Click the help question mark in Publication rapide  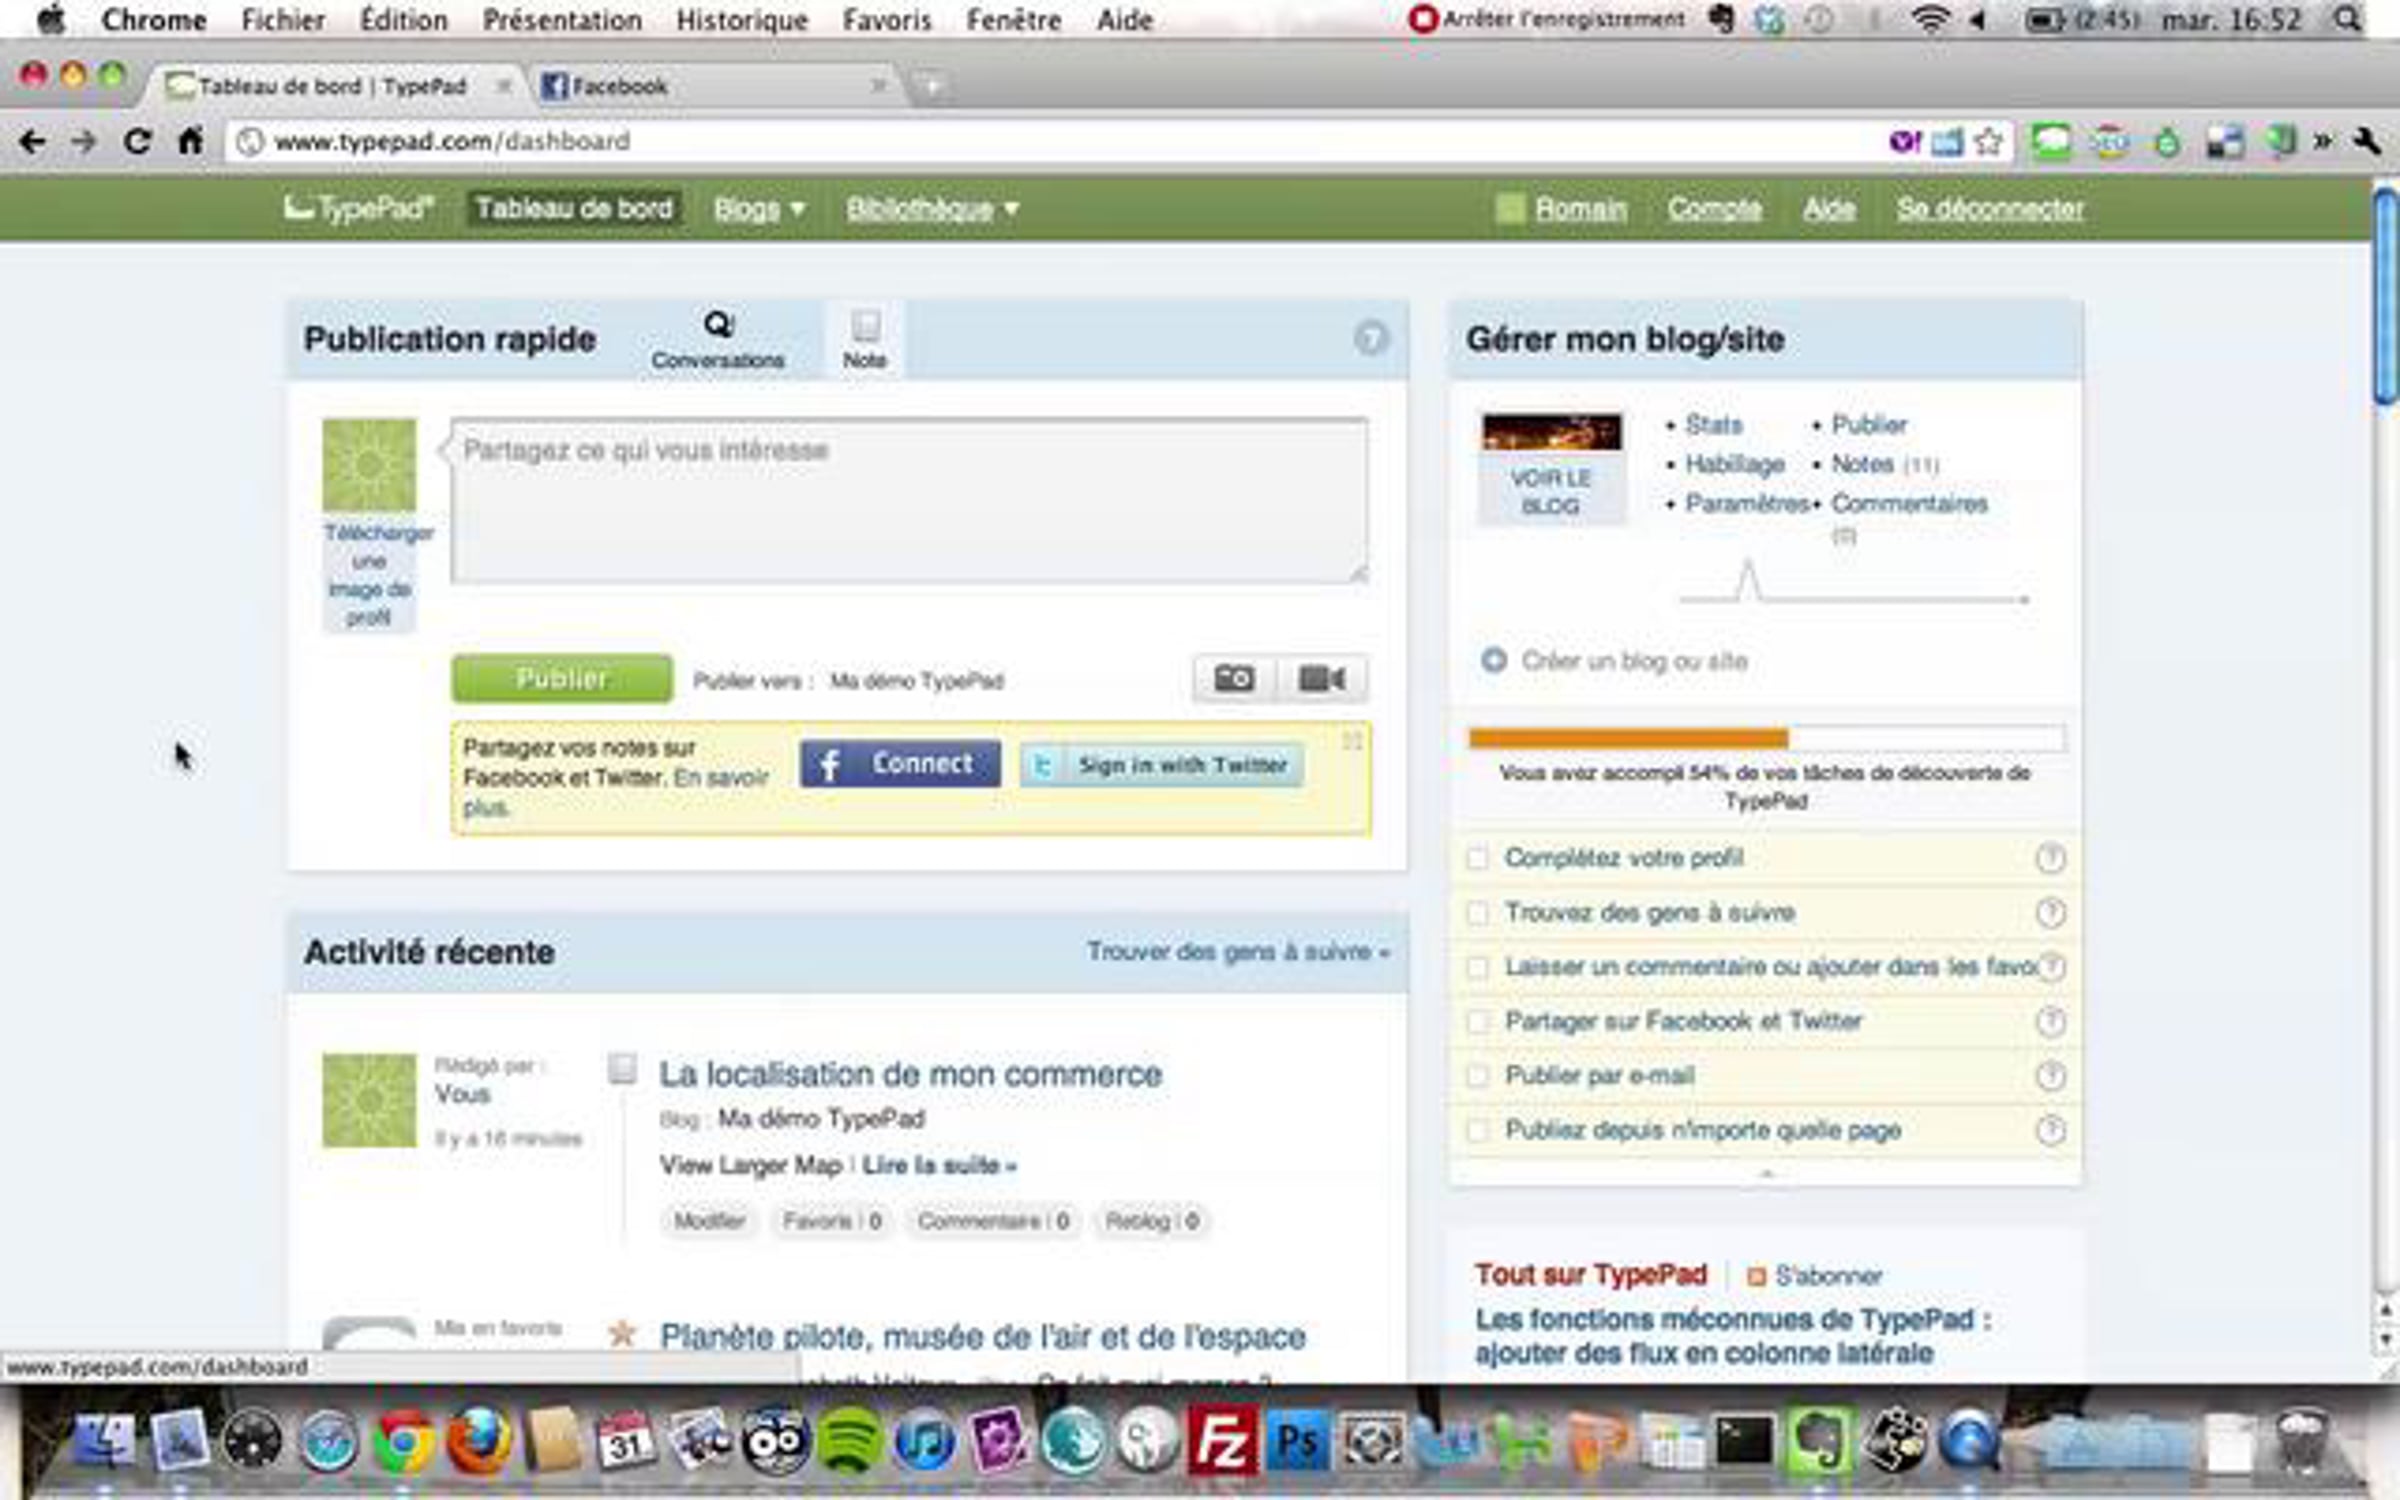click(x=1371, y=338)
